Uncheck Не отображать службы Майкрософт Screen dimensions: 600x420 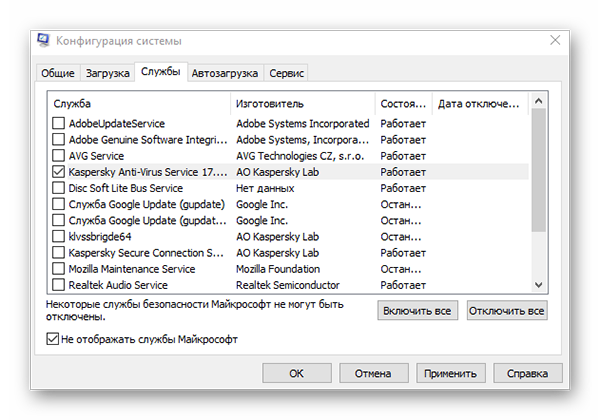pyautogui.click(x=52, y=339)
